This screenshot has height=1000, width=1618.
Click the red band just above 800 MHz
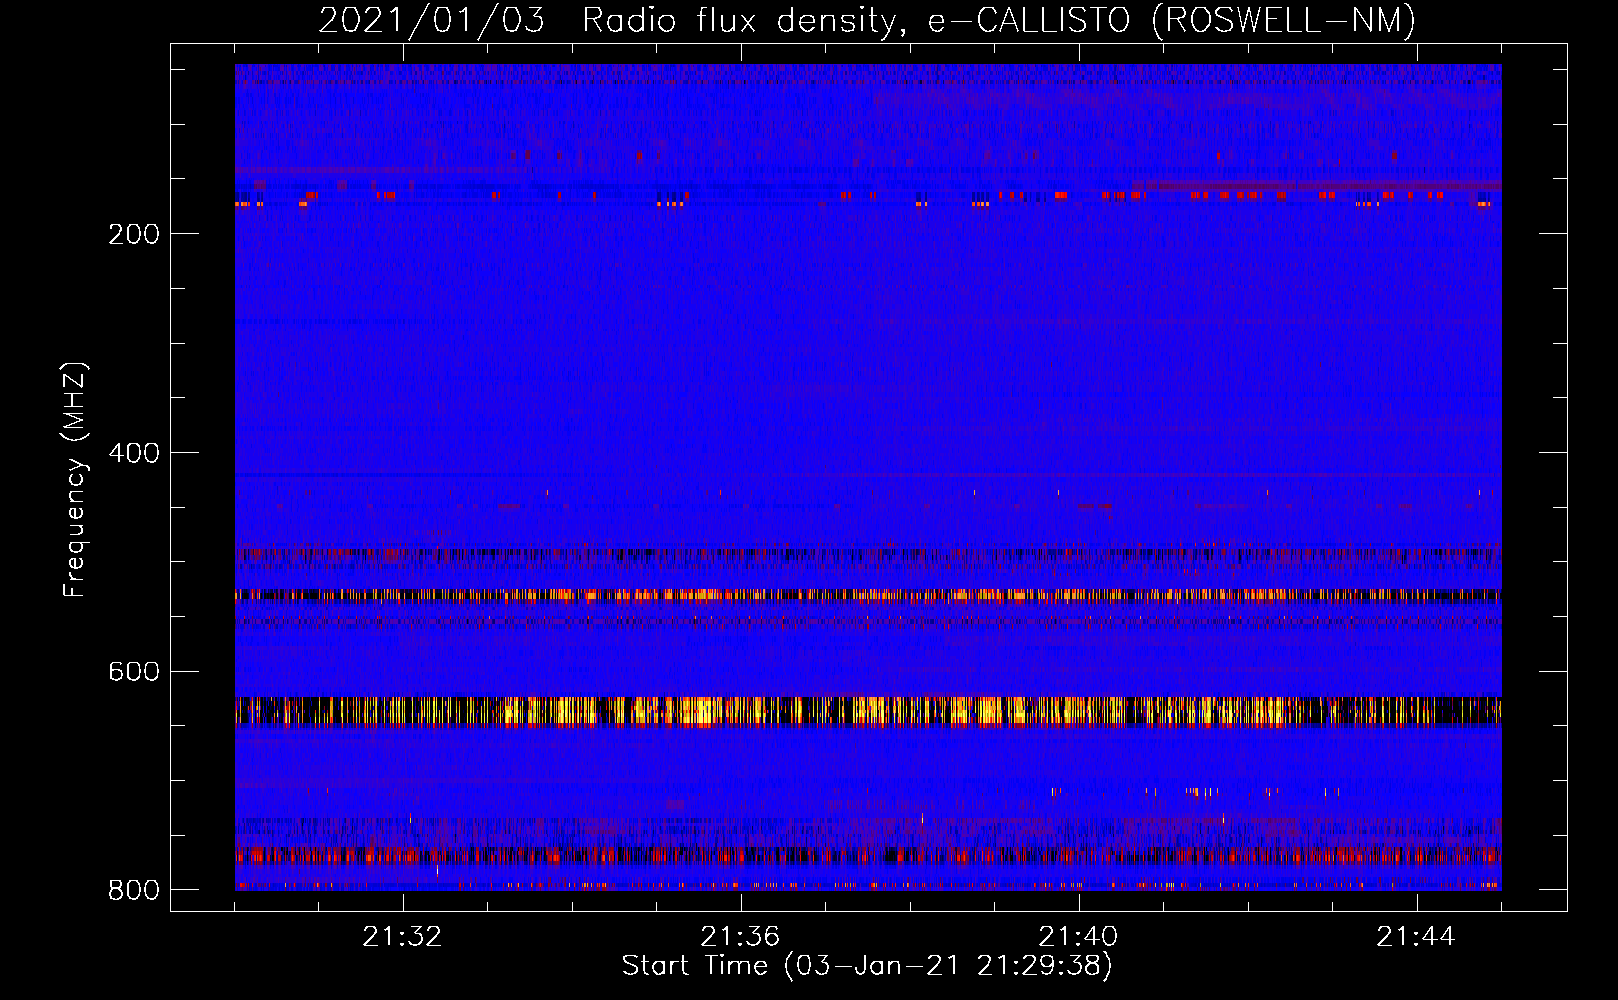tap(868, 856)
